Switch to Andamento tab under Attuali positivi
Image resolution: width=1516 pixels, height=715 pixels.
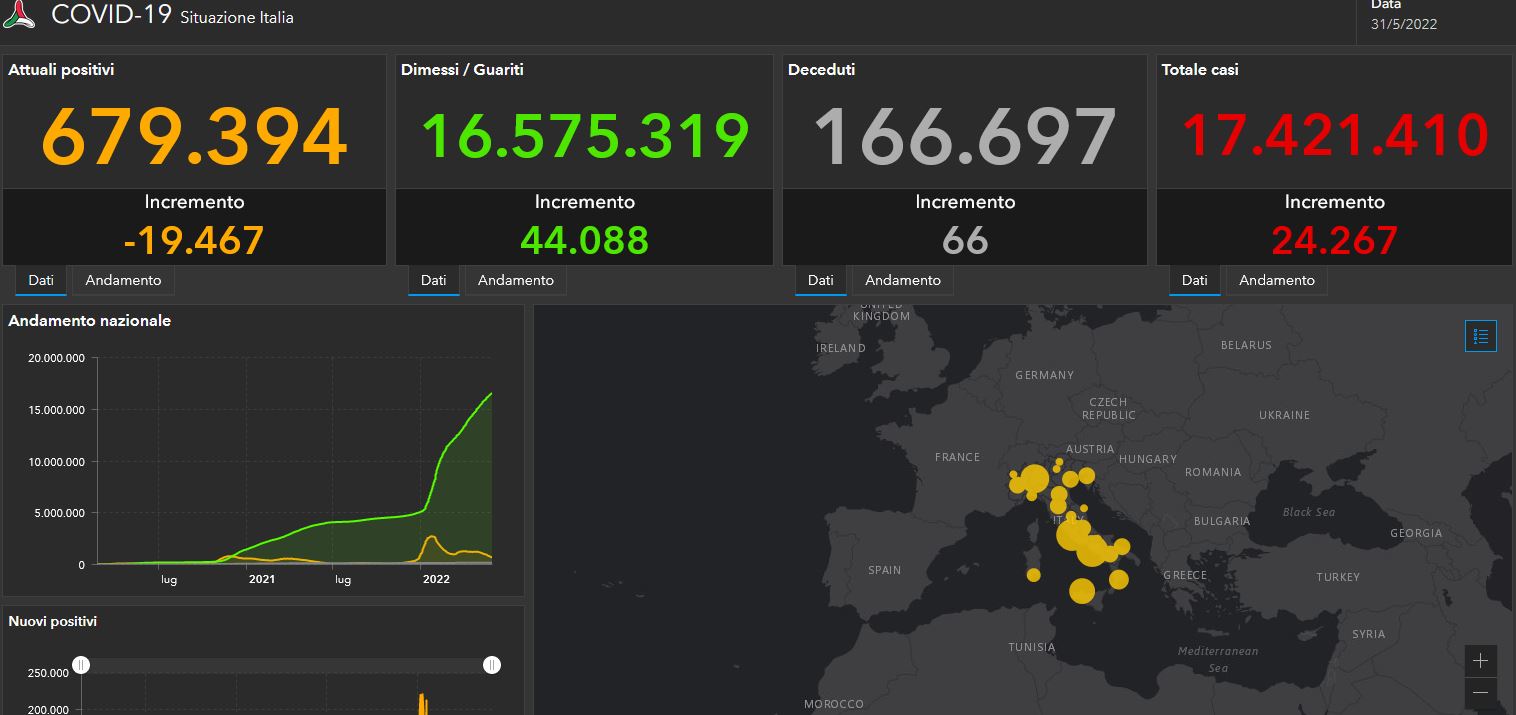click(x=123, y=280)
